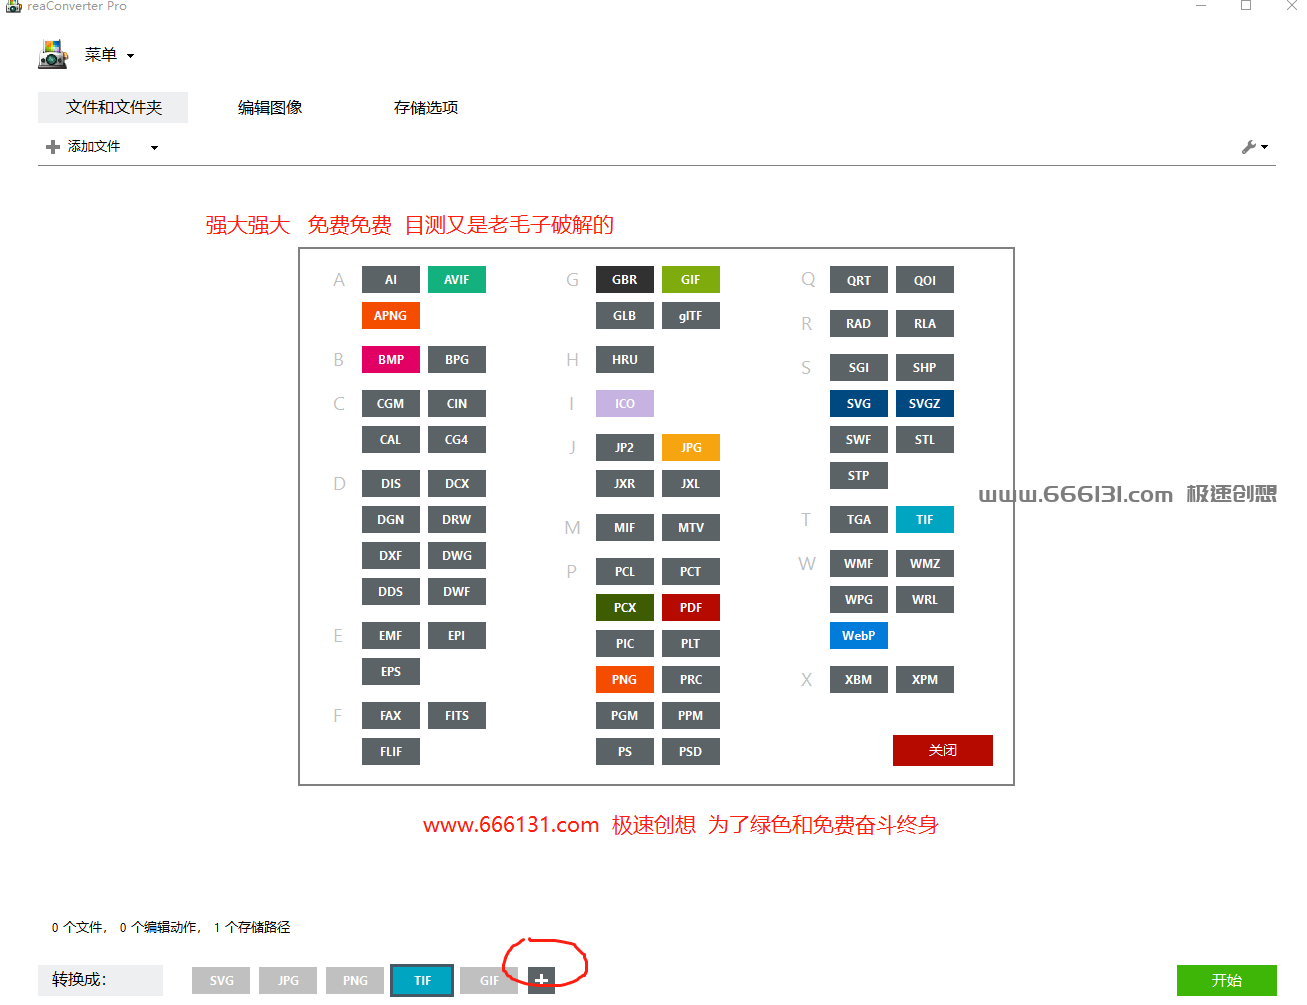Pick the EMF format
Screen dimensions: 1307x1005
click(x=391, y=636)
